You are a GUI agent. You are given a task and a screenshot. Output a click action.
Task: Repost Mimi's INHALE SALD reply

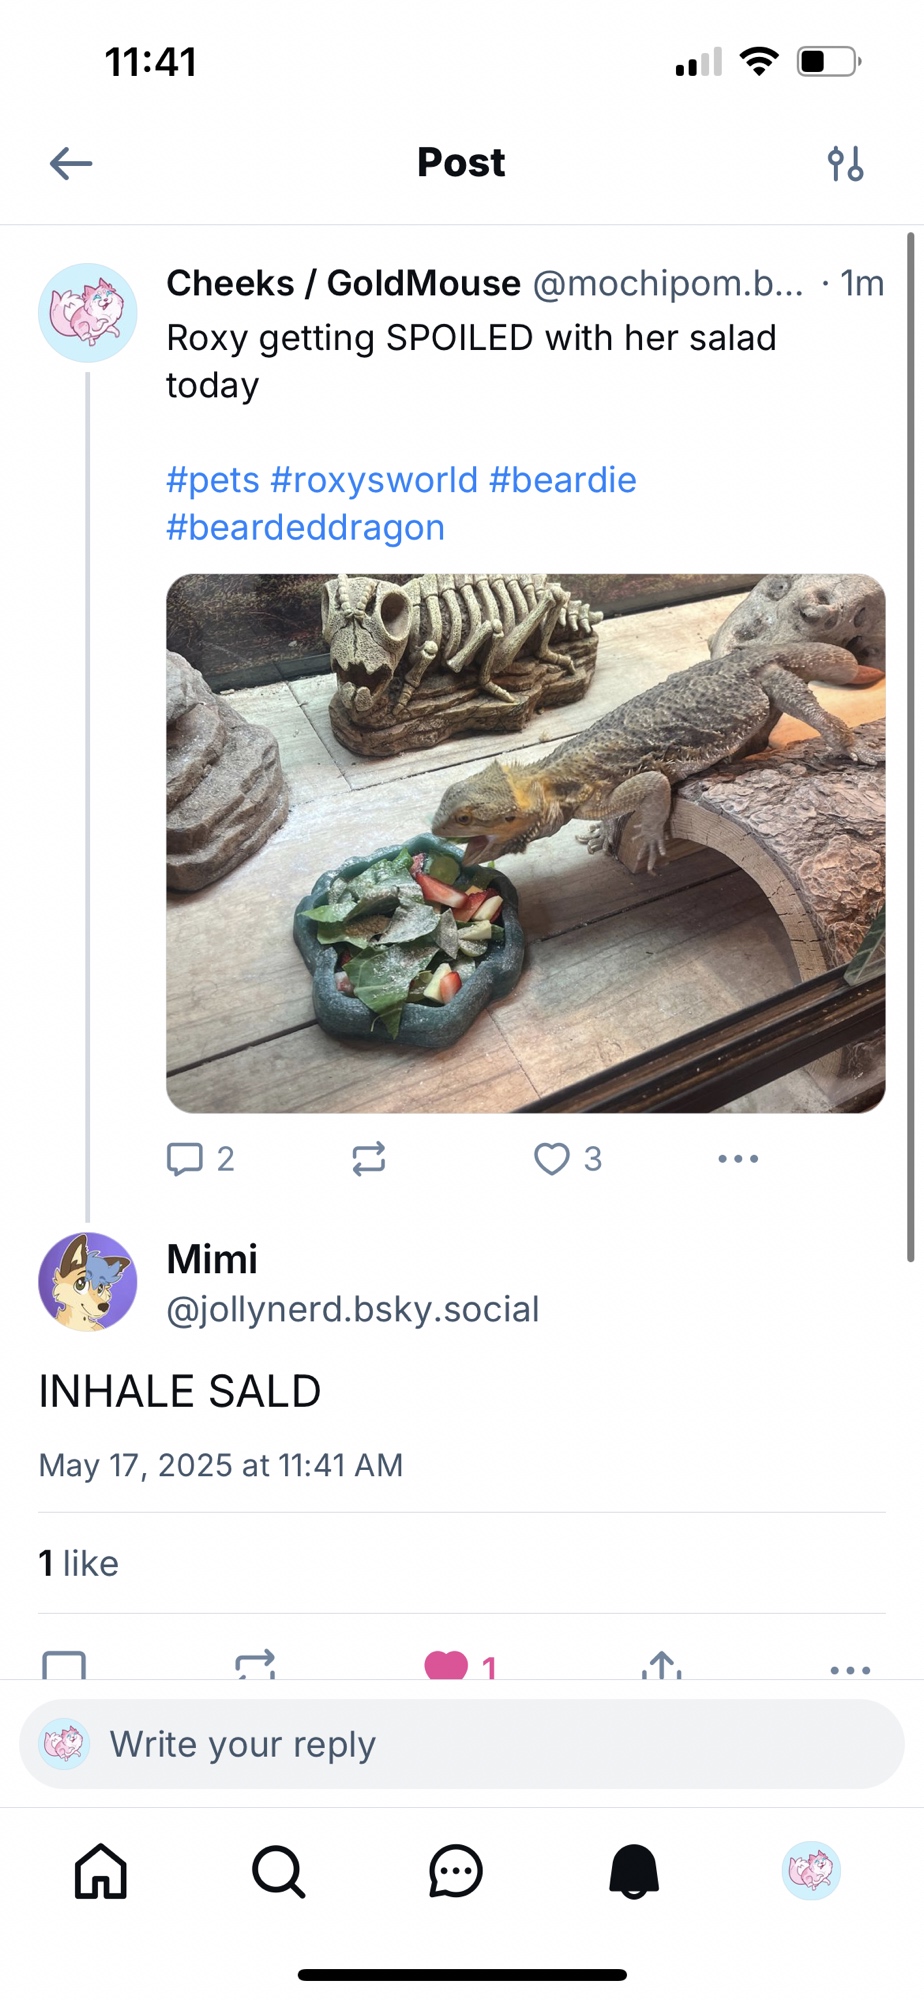(x=255, y=1666)
